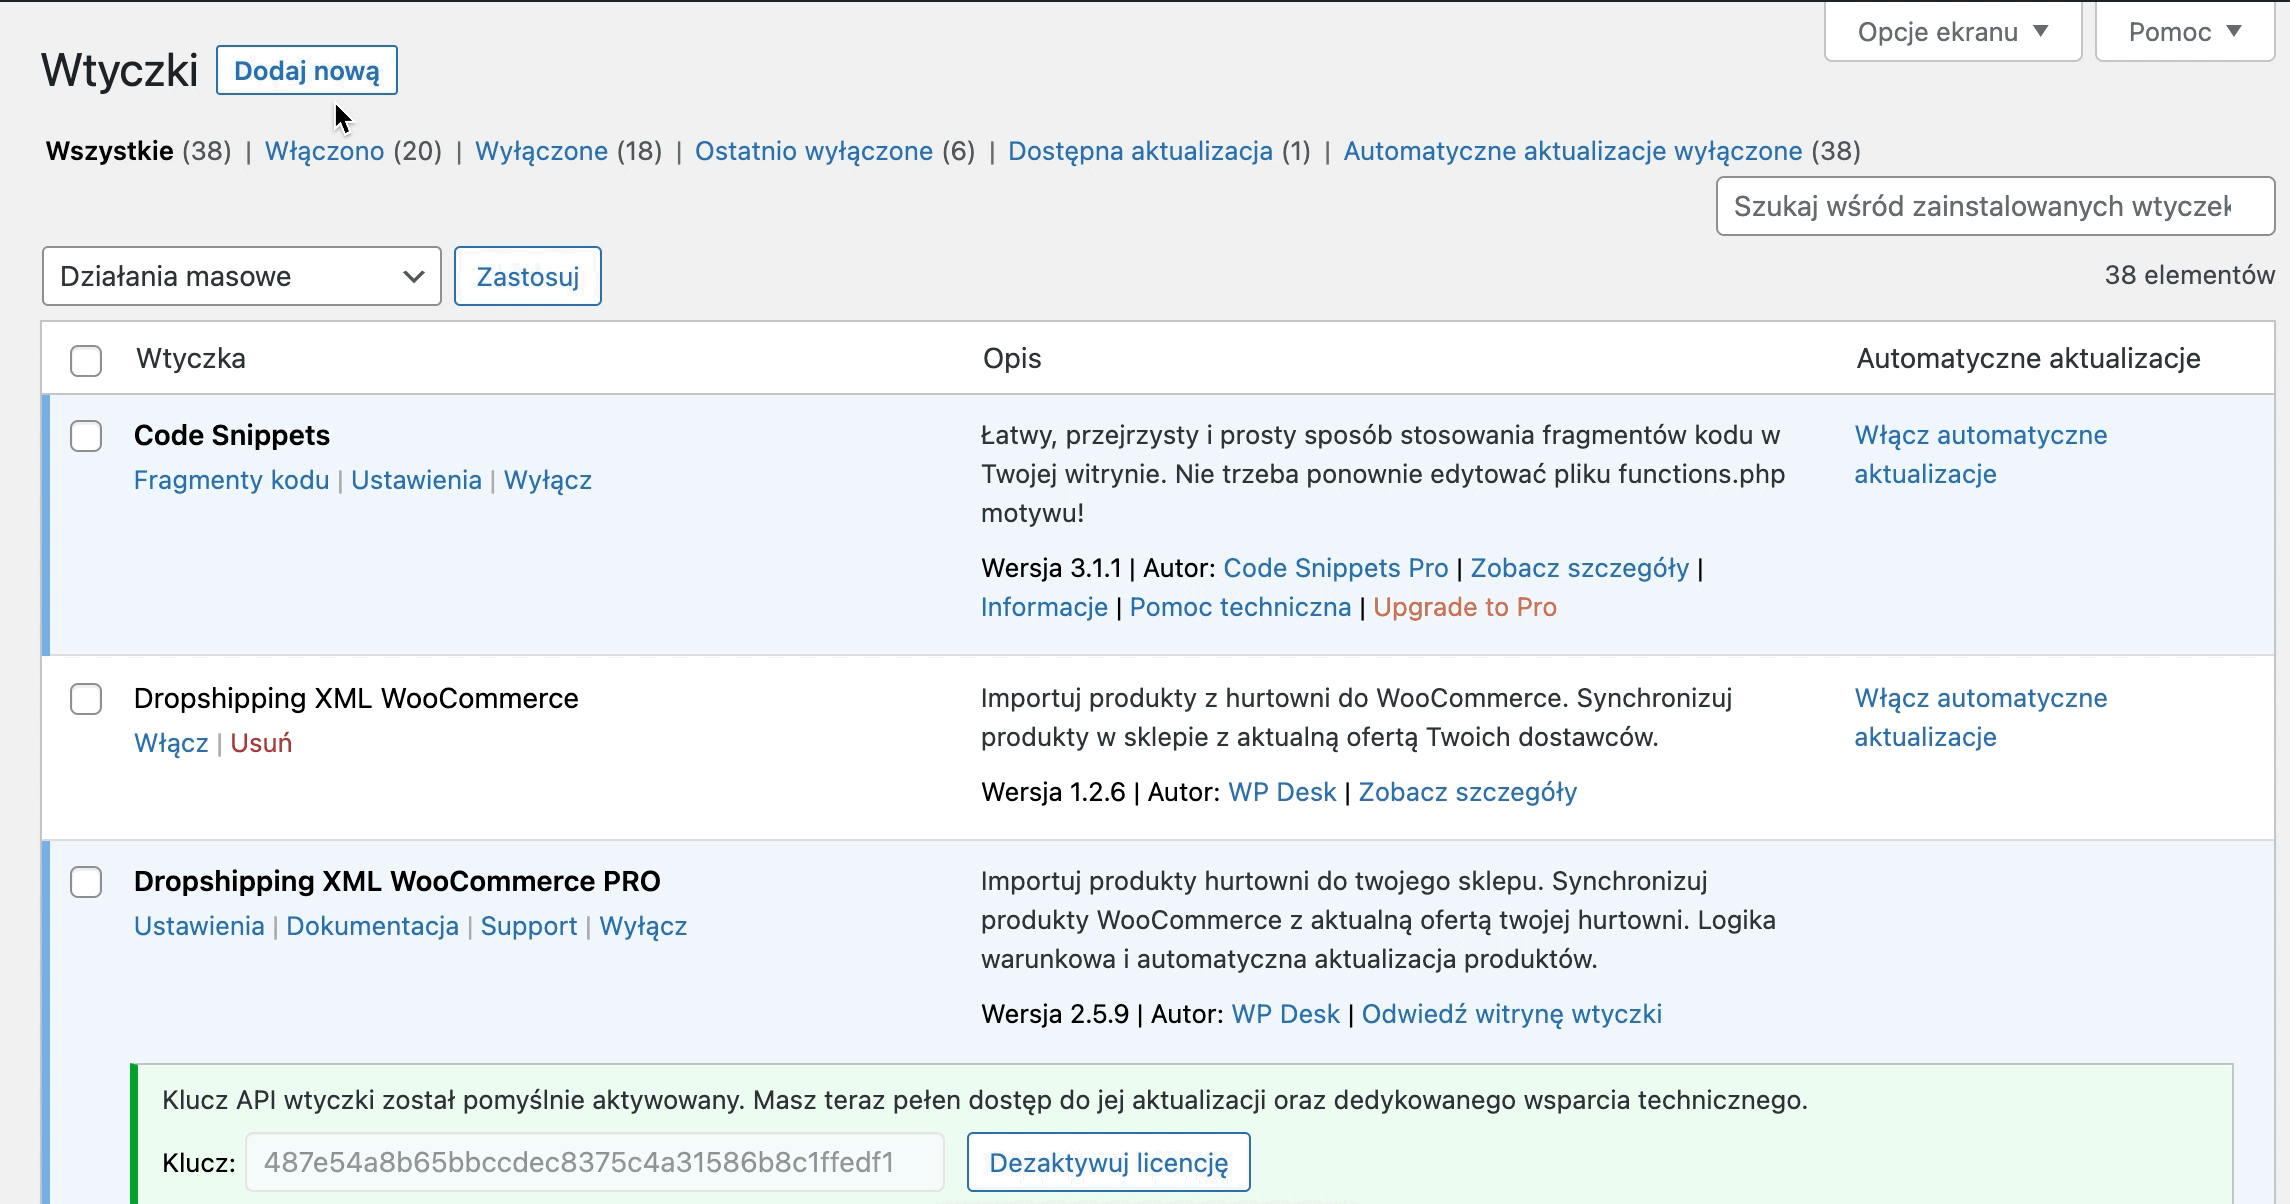The height and width of the screenshot is (1204, 2290).
Task: Open Code Snippets Ustawienia link
Action: [x=416, y=480]
